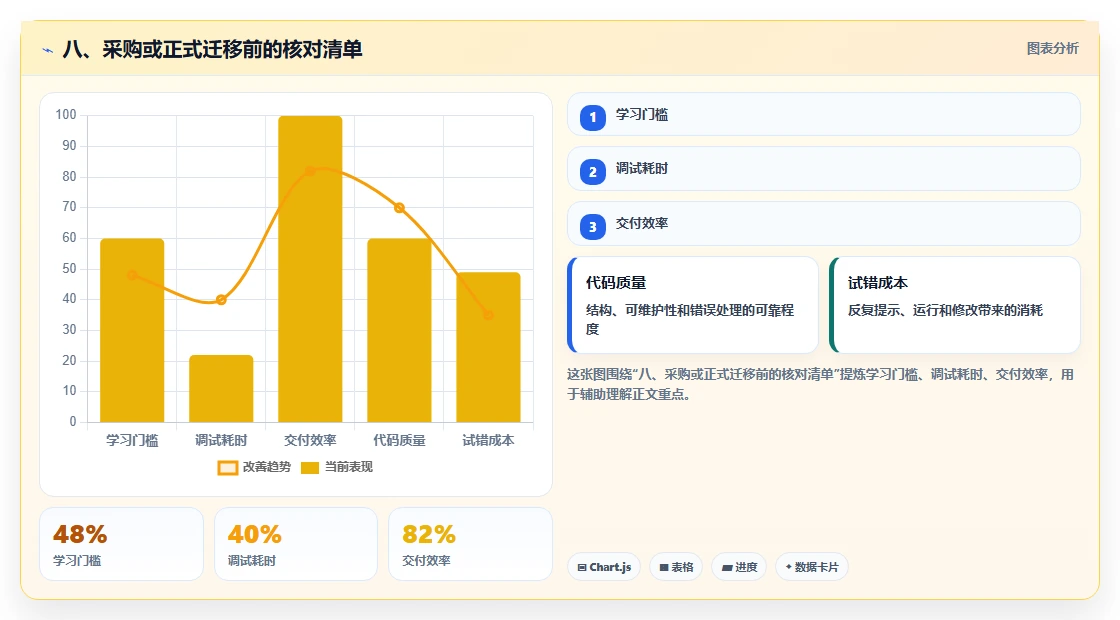This screenshot has height=620, width=1120.
Task: Select the 调试耗时 list item
Action: pos(823,169)
